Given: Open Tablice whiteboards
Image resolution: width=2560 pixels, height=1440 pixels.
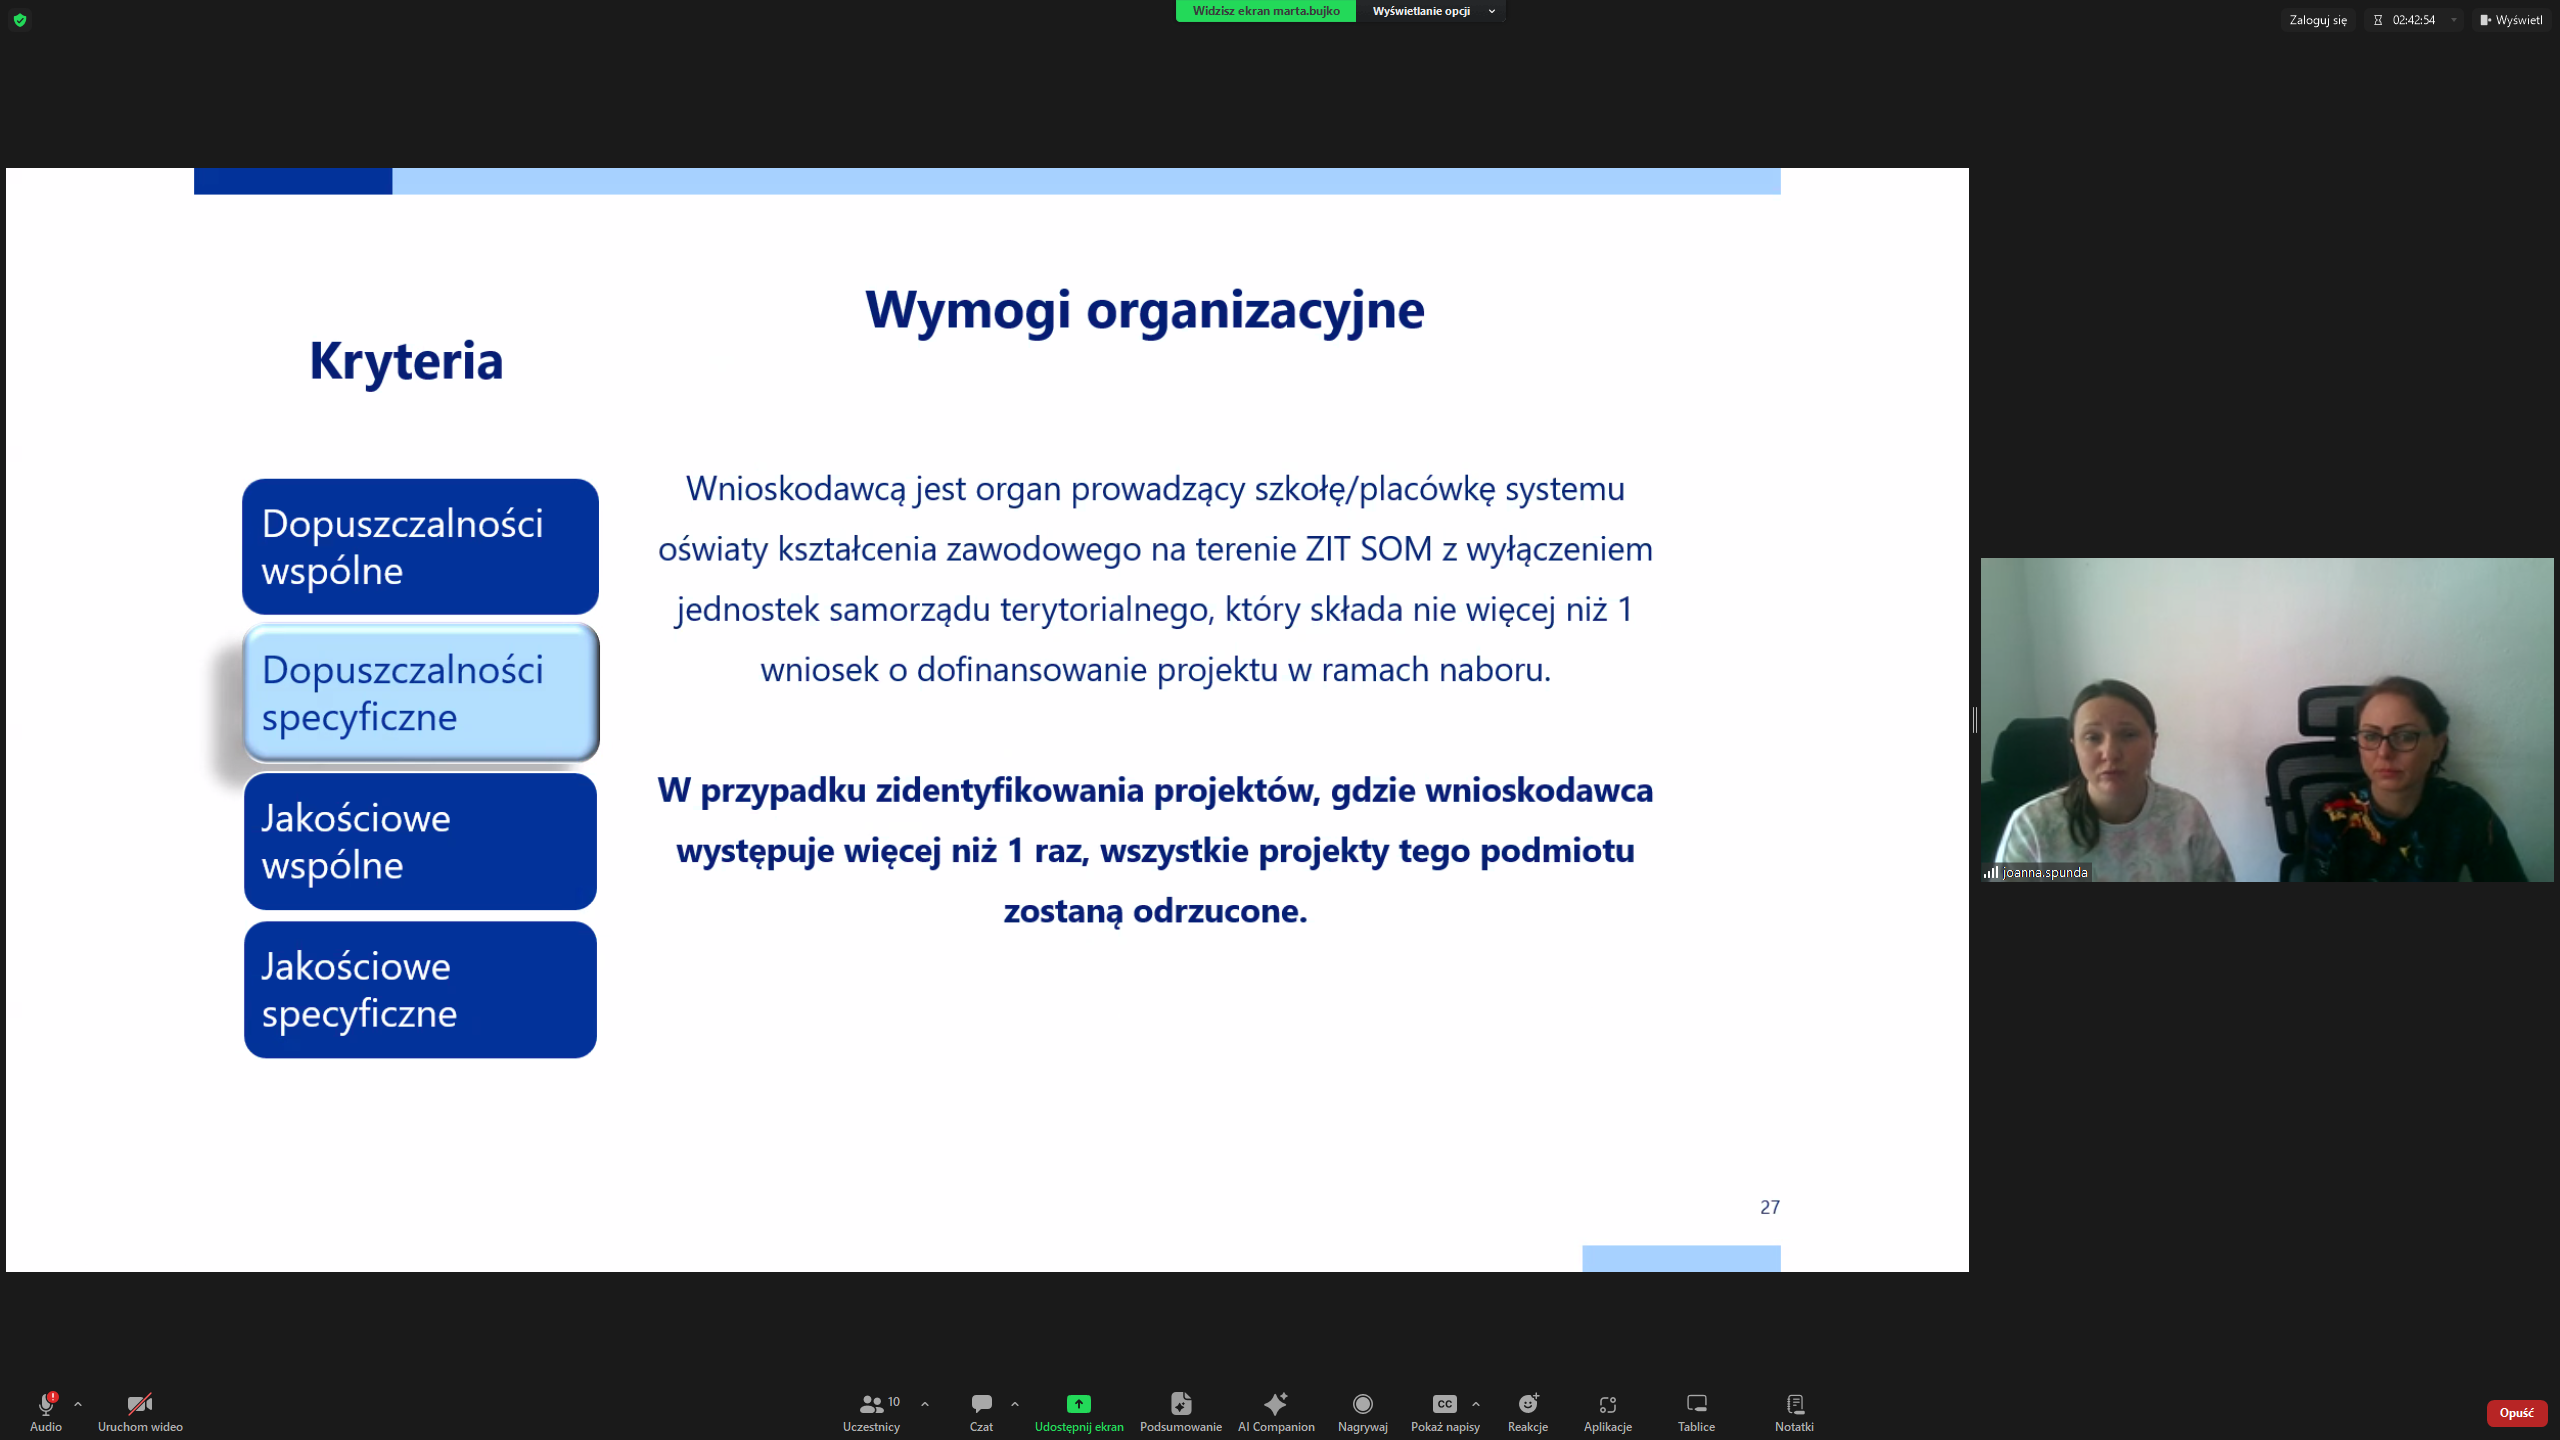Looking at the screenshot, I should click(x=1696, y=1411).
